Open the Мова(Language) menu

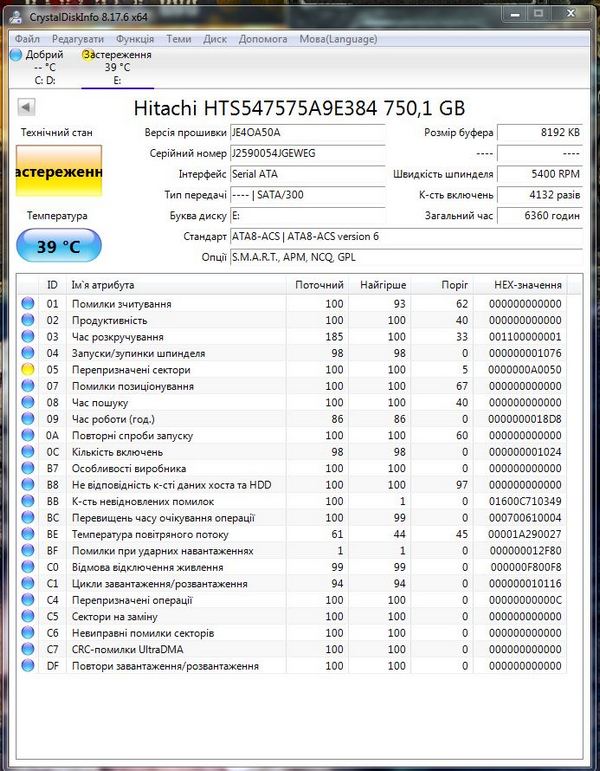(x=338, y=39)
